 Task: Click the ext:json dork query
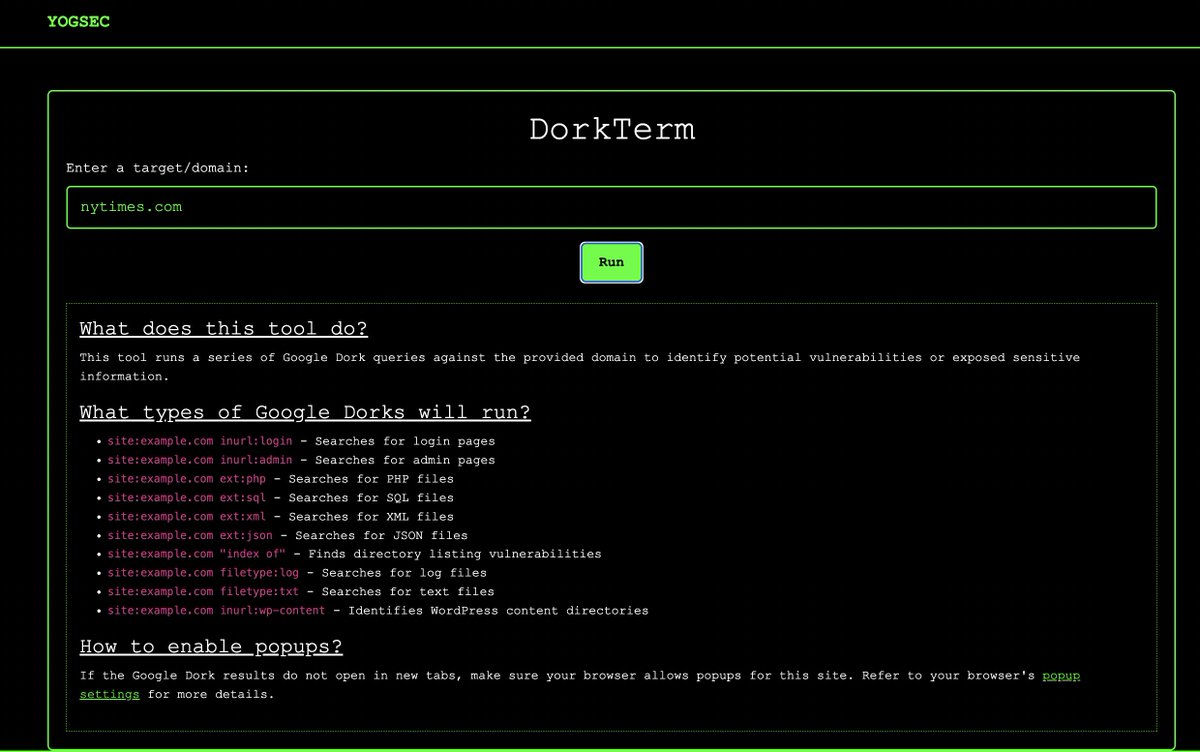coord(193,535)
